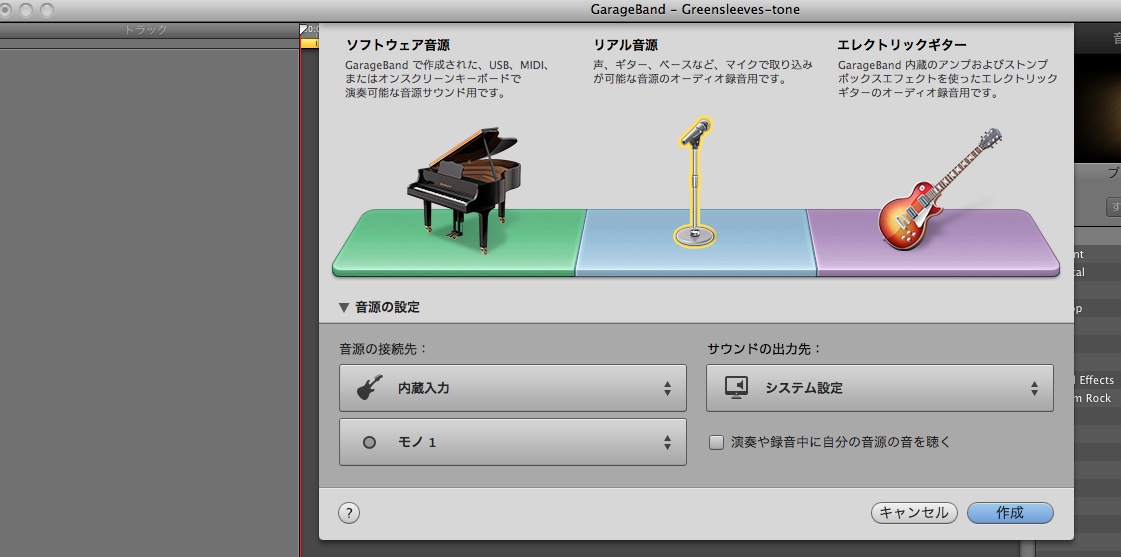Open the 内蔵入力 input source dropdown

click(x=512, y=388)
